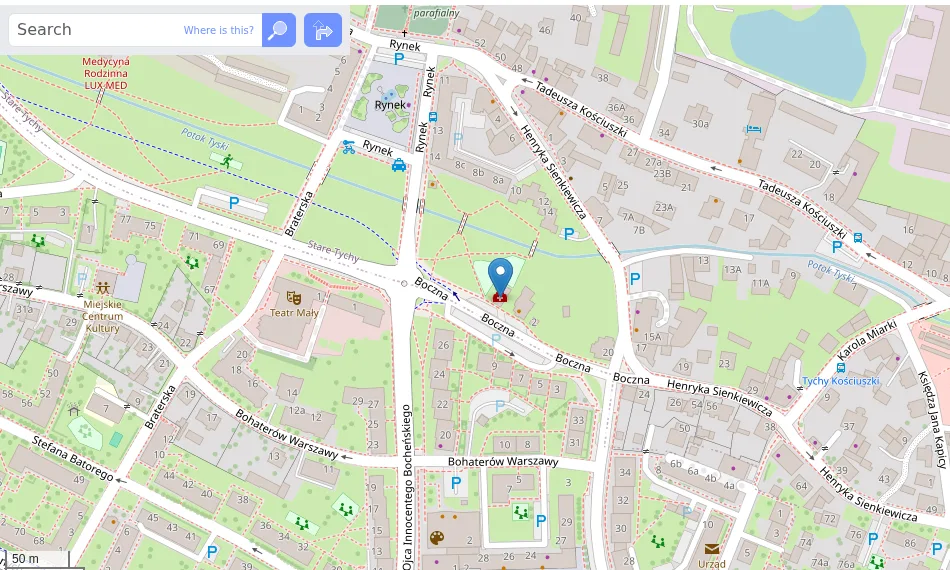Click the parking icon near building 41

click(x=211, y=551)
